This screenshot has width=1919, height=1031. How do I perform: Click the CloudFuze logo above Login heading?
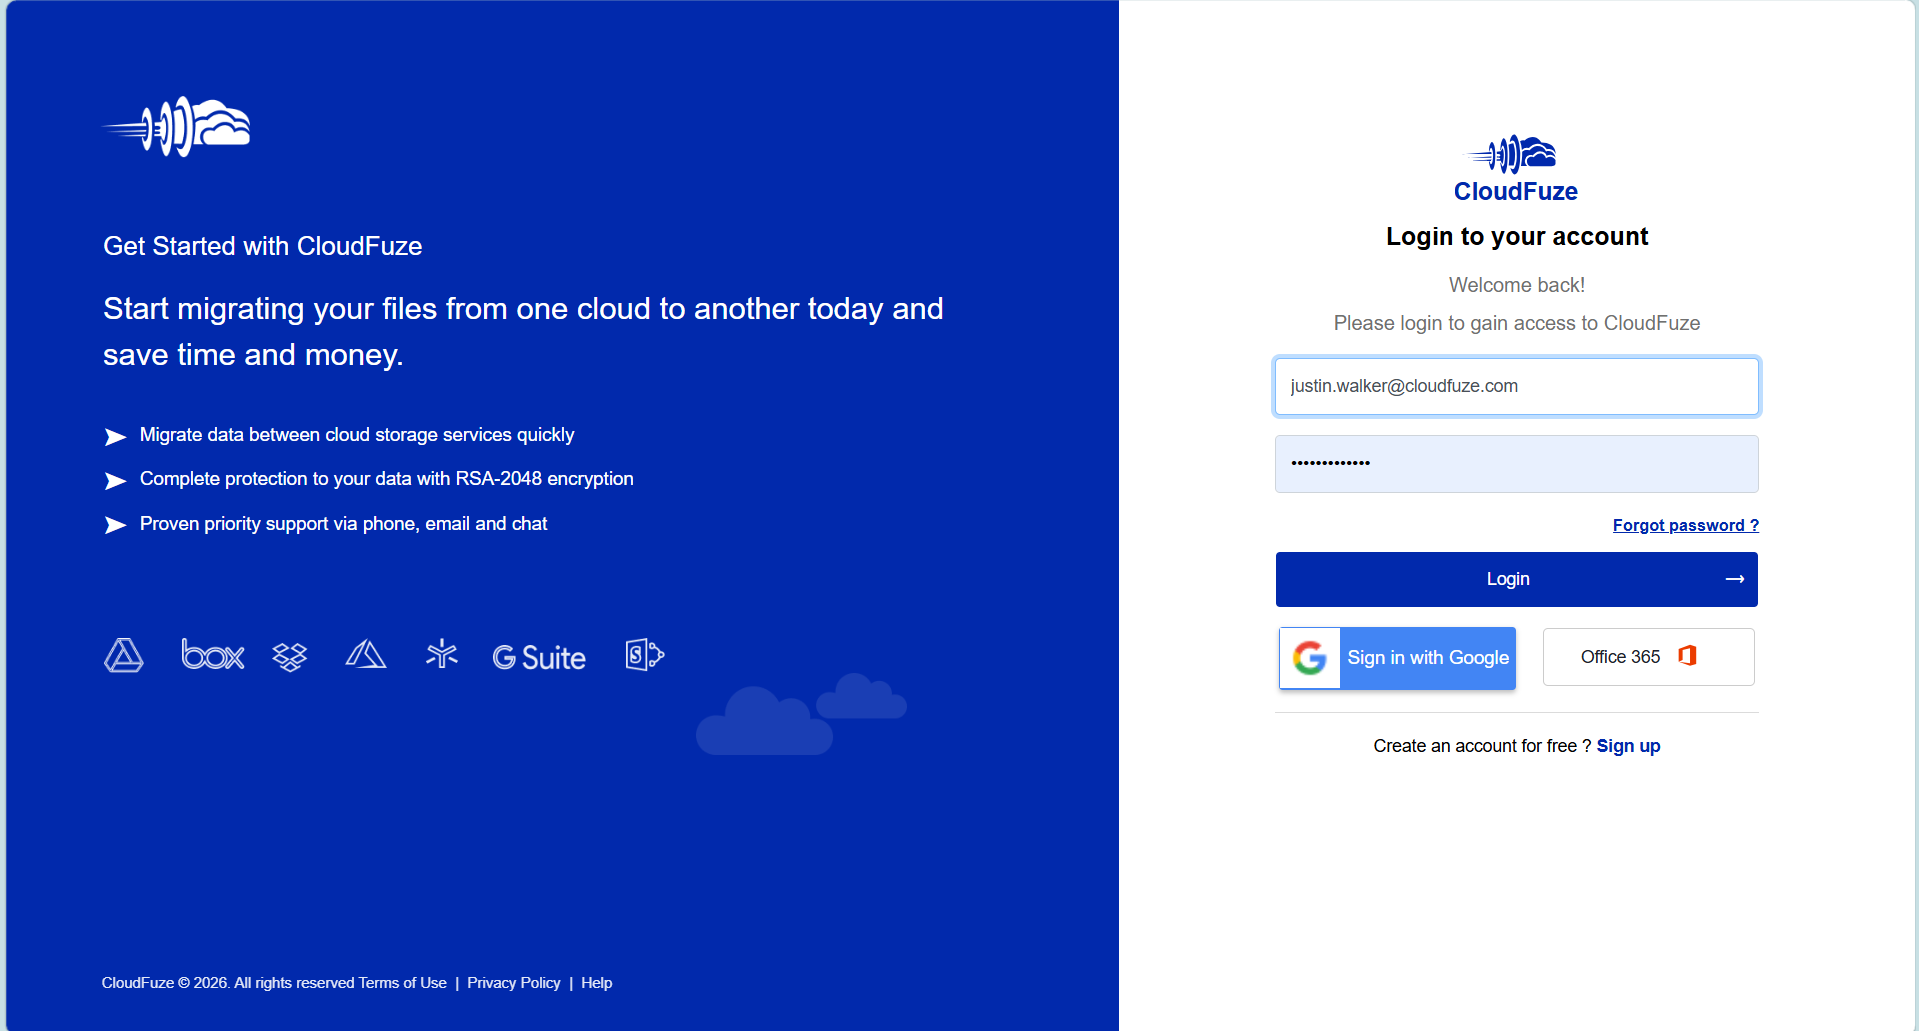coord(1510,154)
